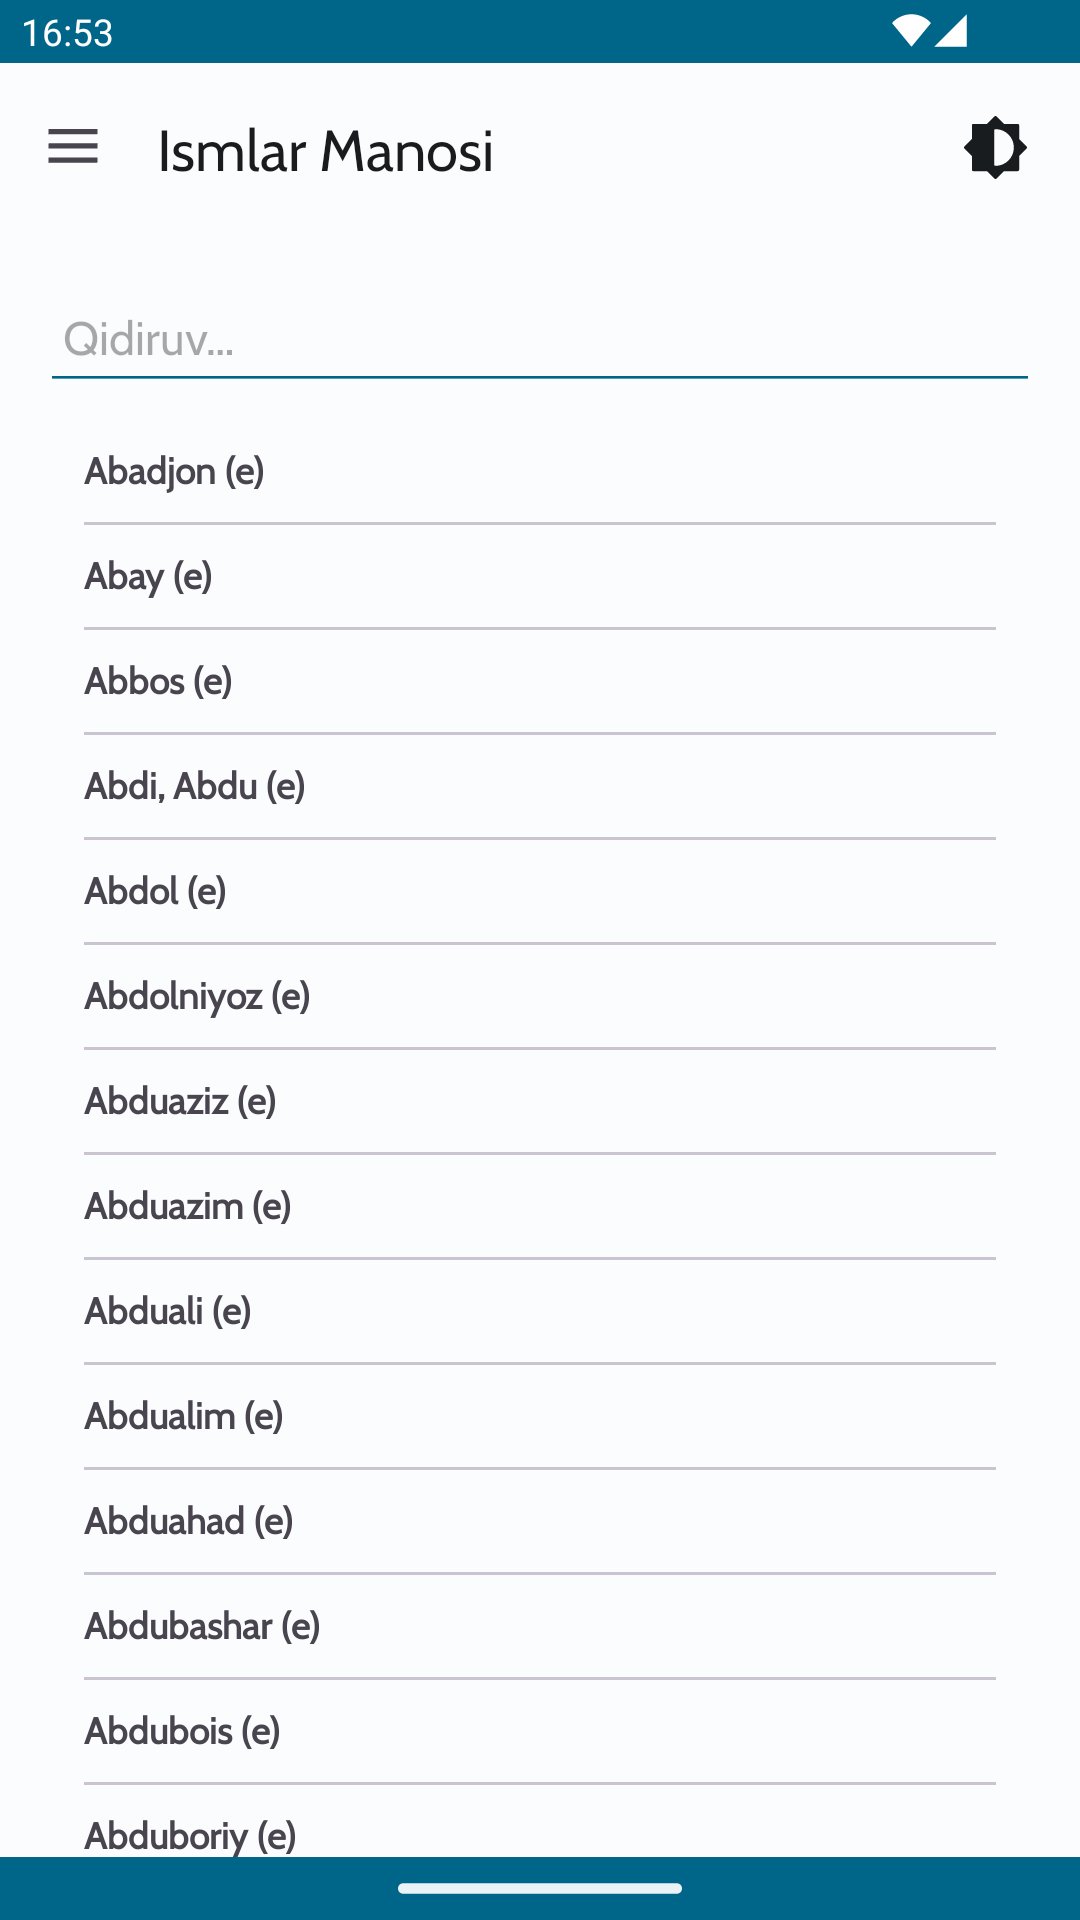Tap the Abdubashar (e) entry
Image resolution: width=1080 pixels, height=1920 pixels.
540,1626
